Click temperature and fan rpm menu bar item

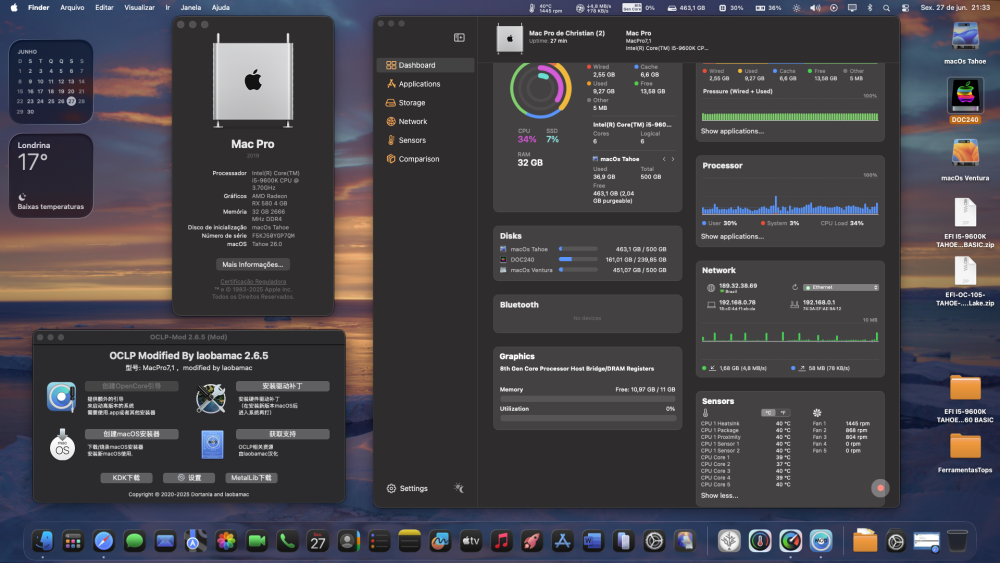click(546, 8)
